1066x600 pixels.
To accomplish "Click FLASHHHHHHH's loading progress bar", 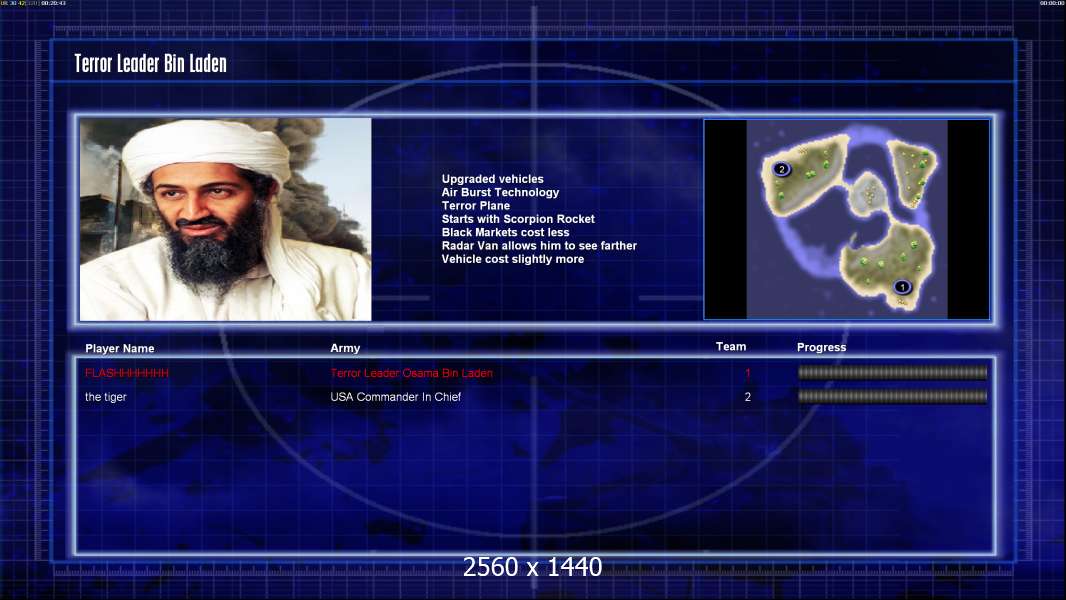I will (x=893, y=372).
